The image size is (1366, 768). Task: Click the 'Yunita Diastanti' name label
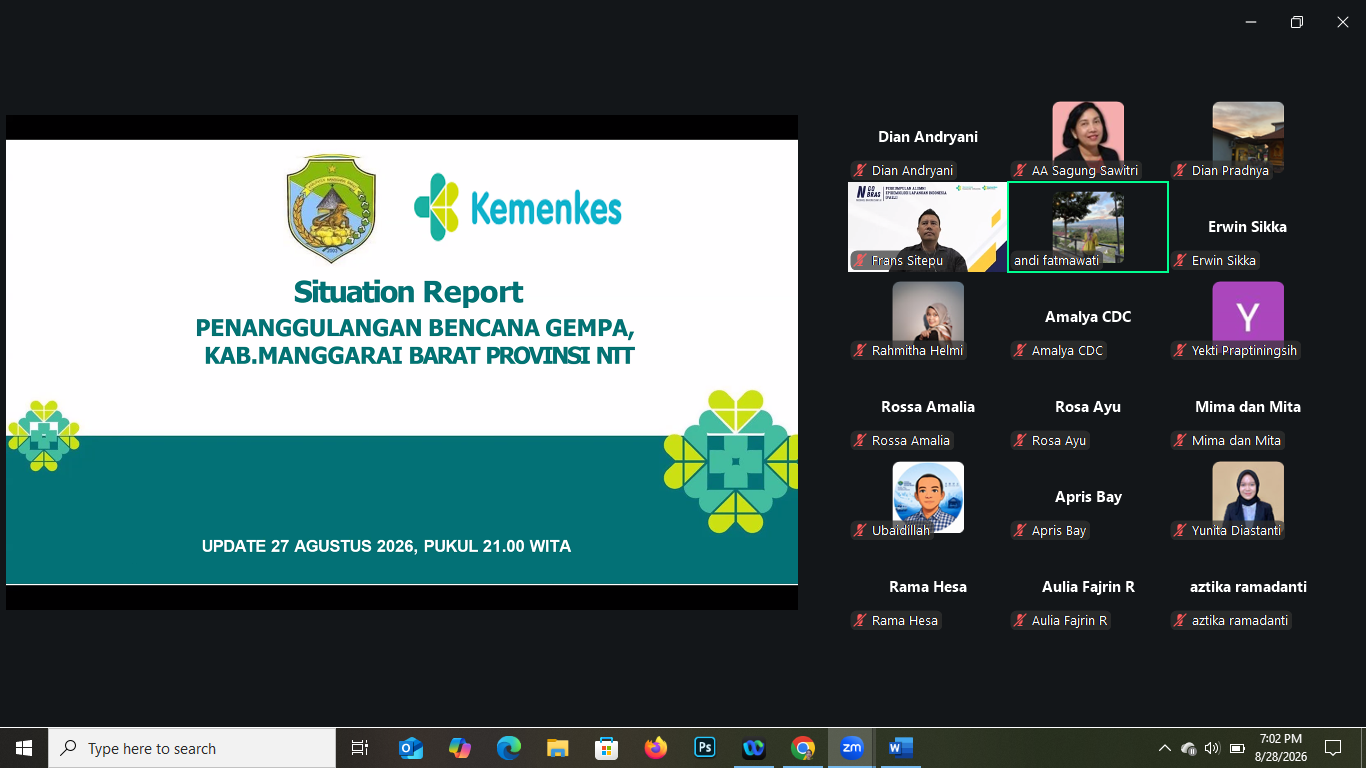(1236, 531)
